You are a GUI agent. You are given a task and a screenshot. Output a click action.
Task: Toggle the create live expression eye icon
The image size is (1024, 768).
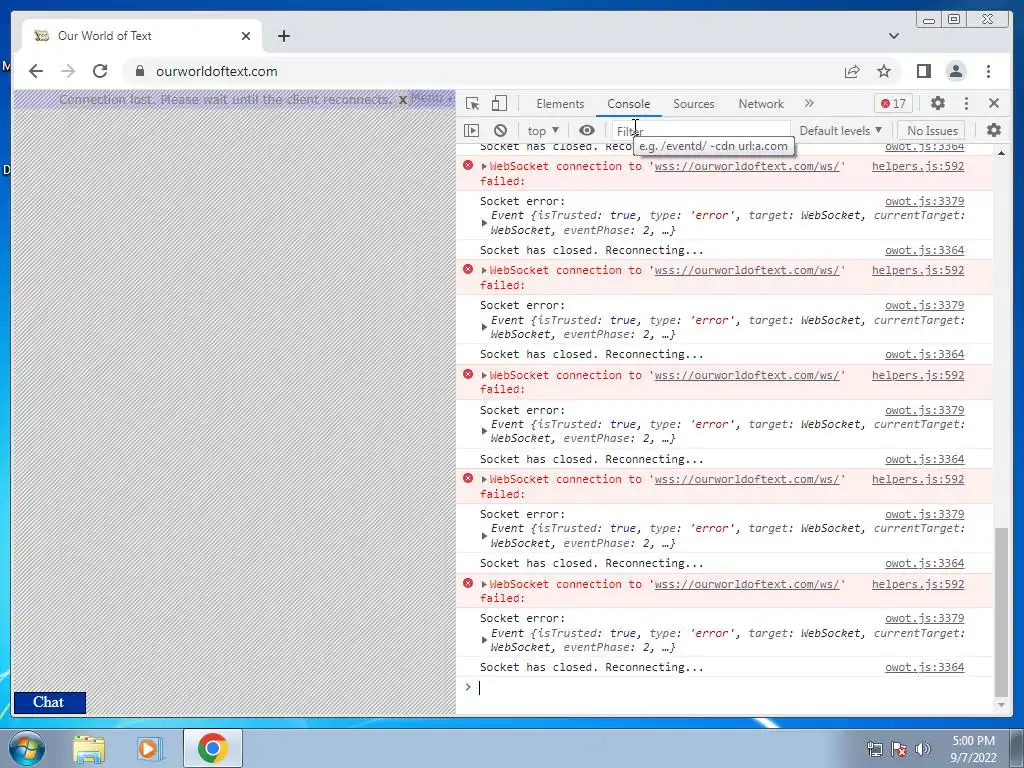(x=586, y=131)
